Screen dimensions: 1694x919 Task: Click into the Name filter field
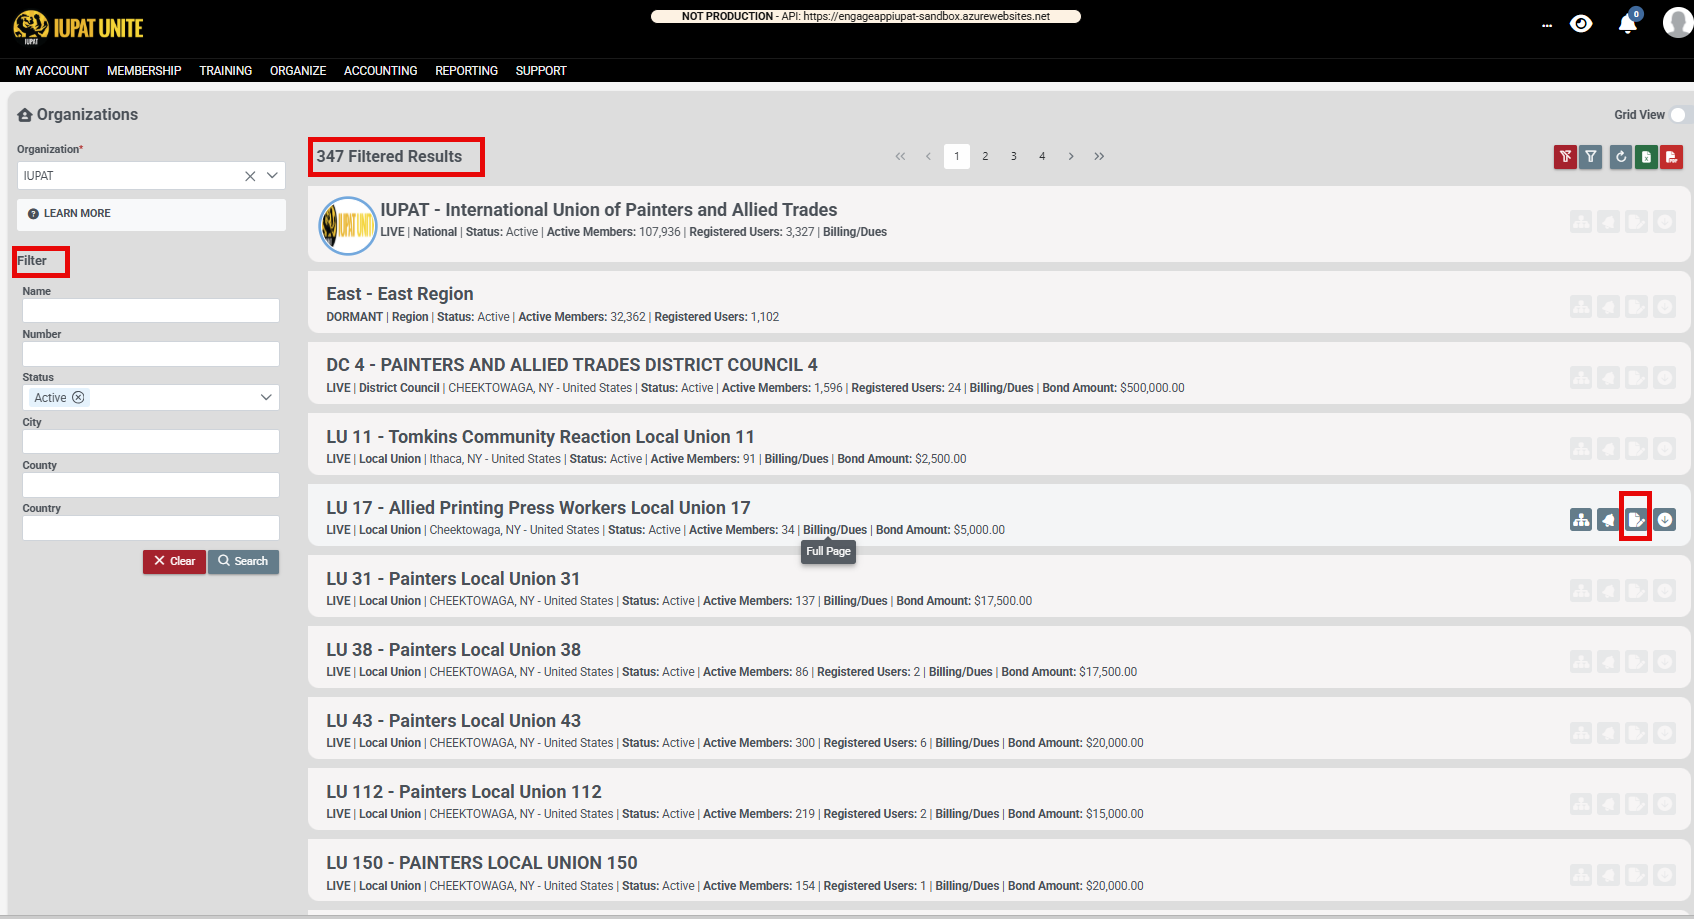coord(151,311)
